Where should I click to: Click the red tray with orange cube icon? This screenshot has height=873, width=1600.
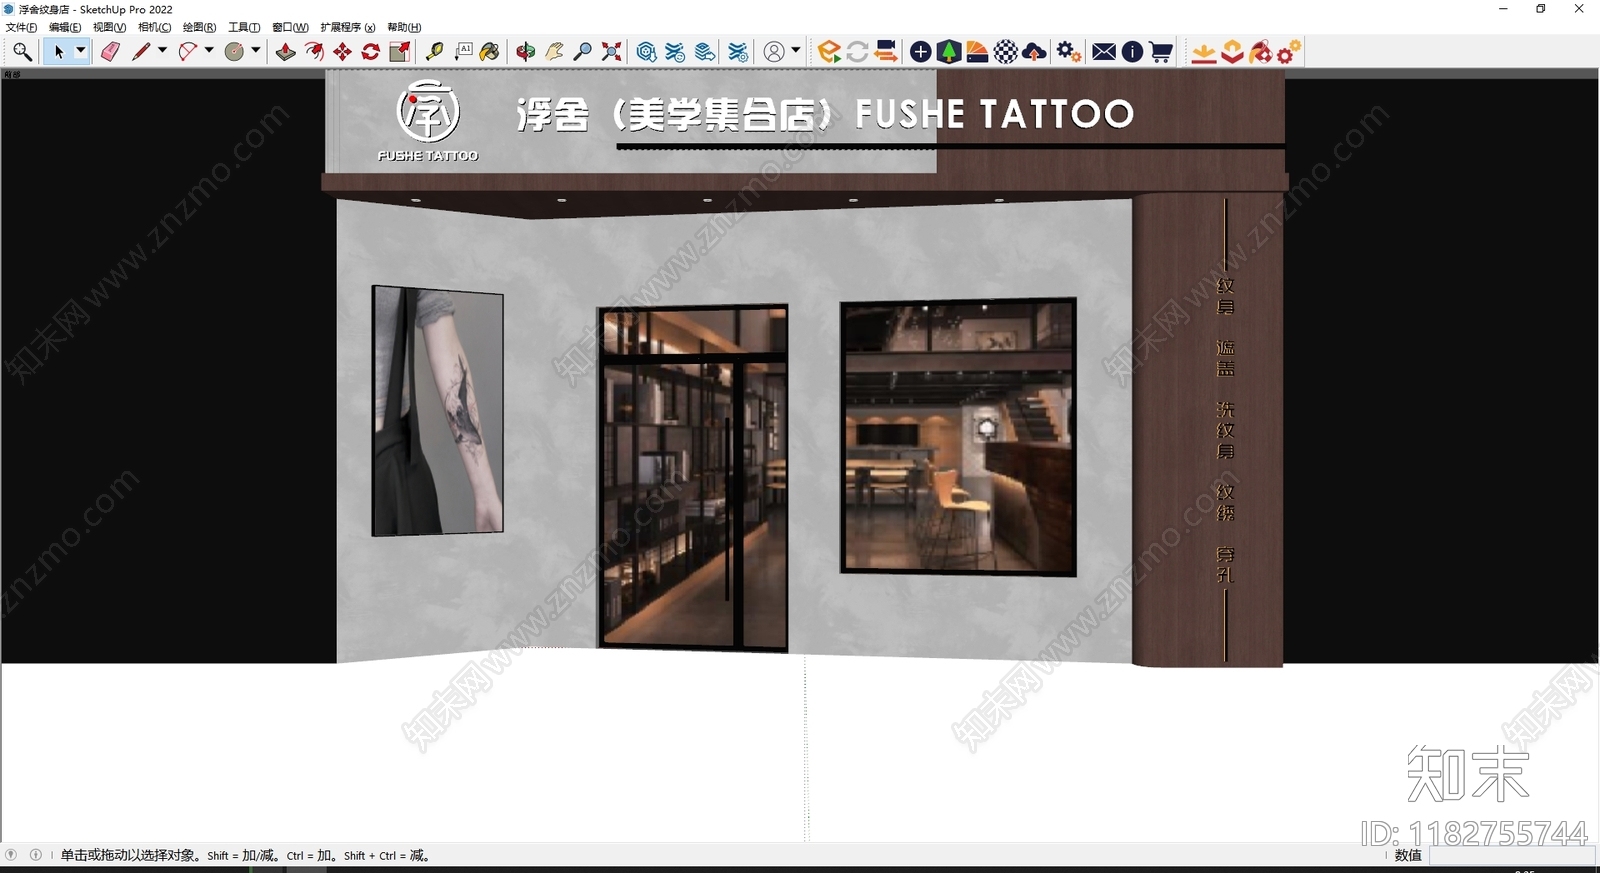(1232, 52)
